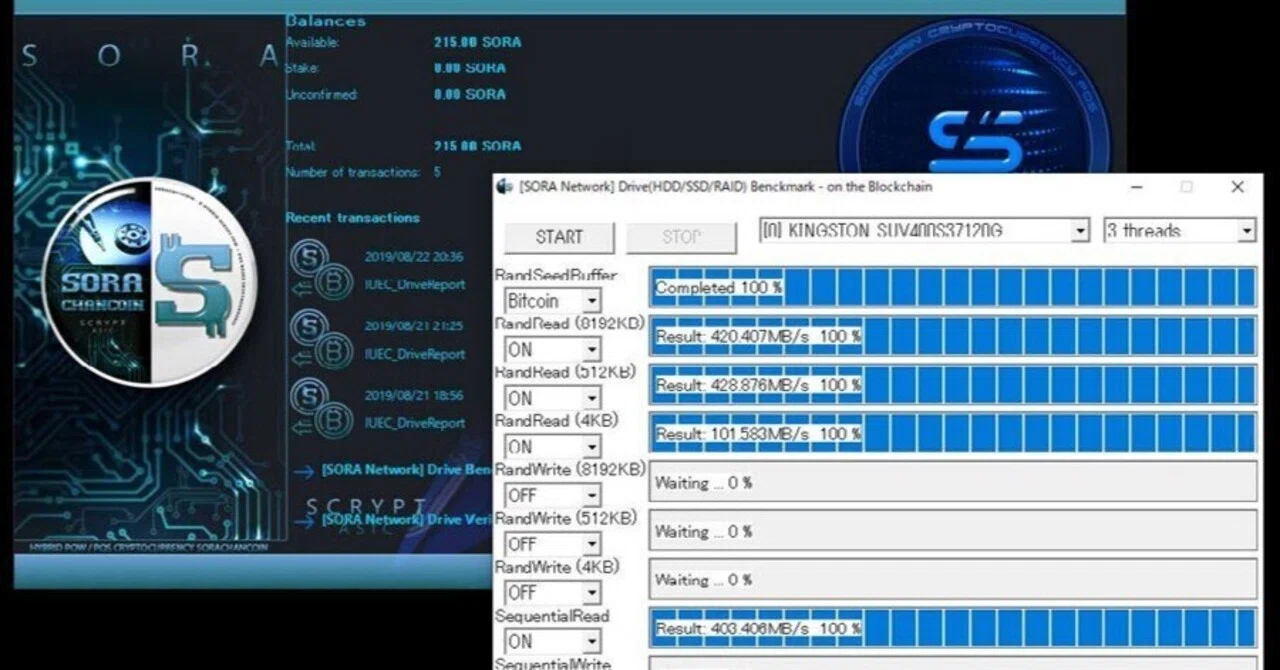This screenshot has height=670, width=1280.
Task: Open the KINGSTON drive selection dropdown
Action: [x=924, y=231]
